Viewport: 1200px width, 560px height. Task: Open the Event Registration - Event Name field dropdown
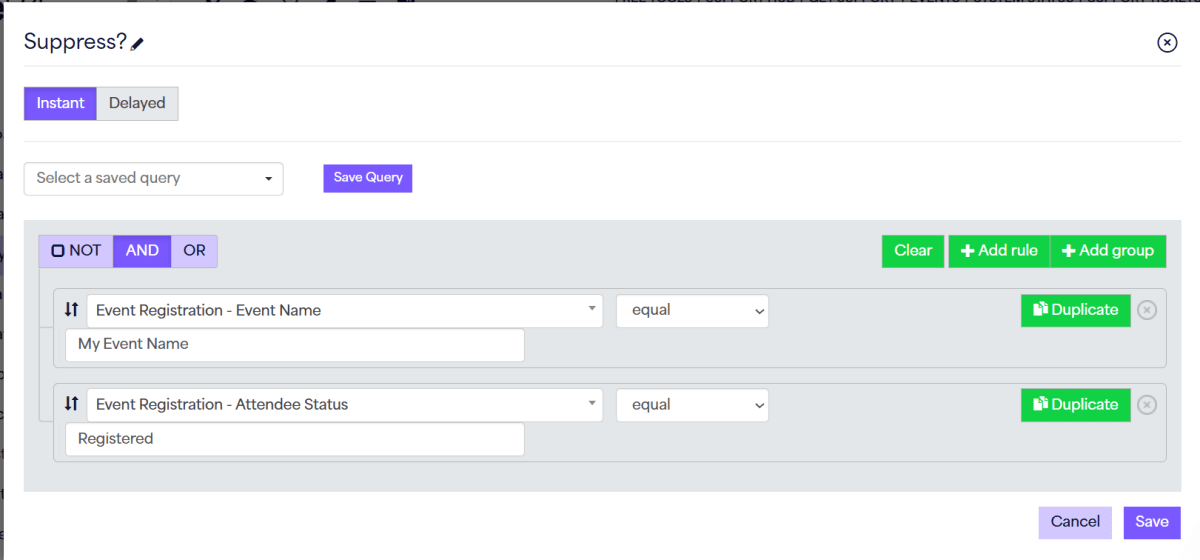tap(344, 310)
